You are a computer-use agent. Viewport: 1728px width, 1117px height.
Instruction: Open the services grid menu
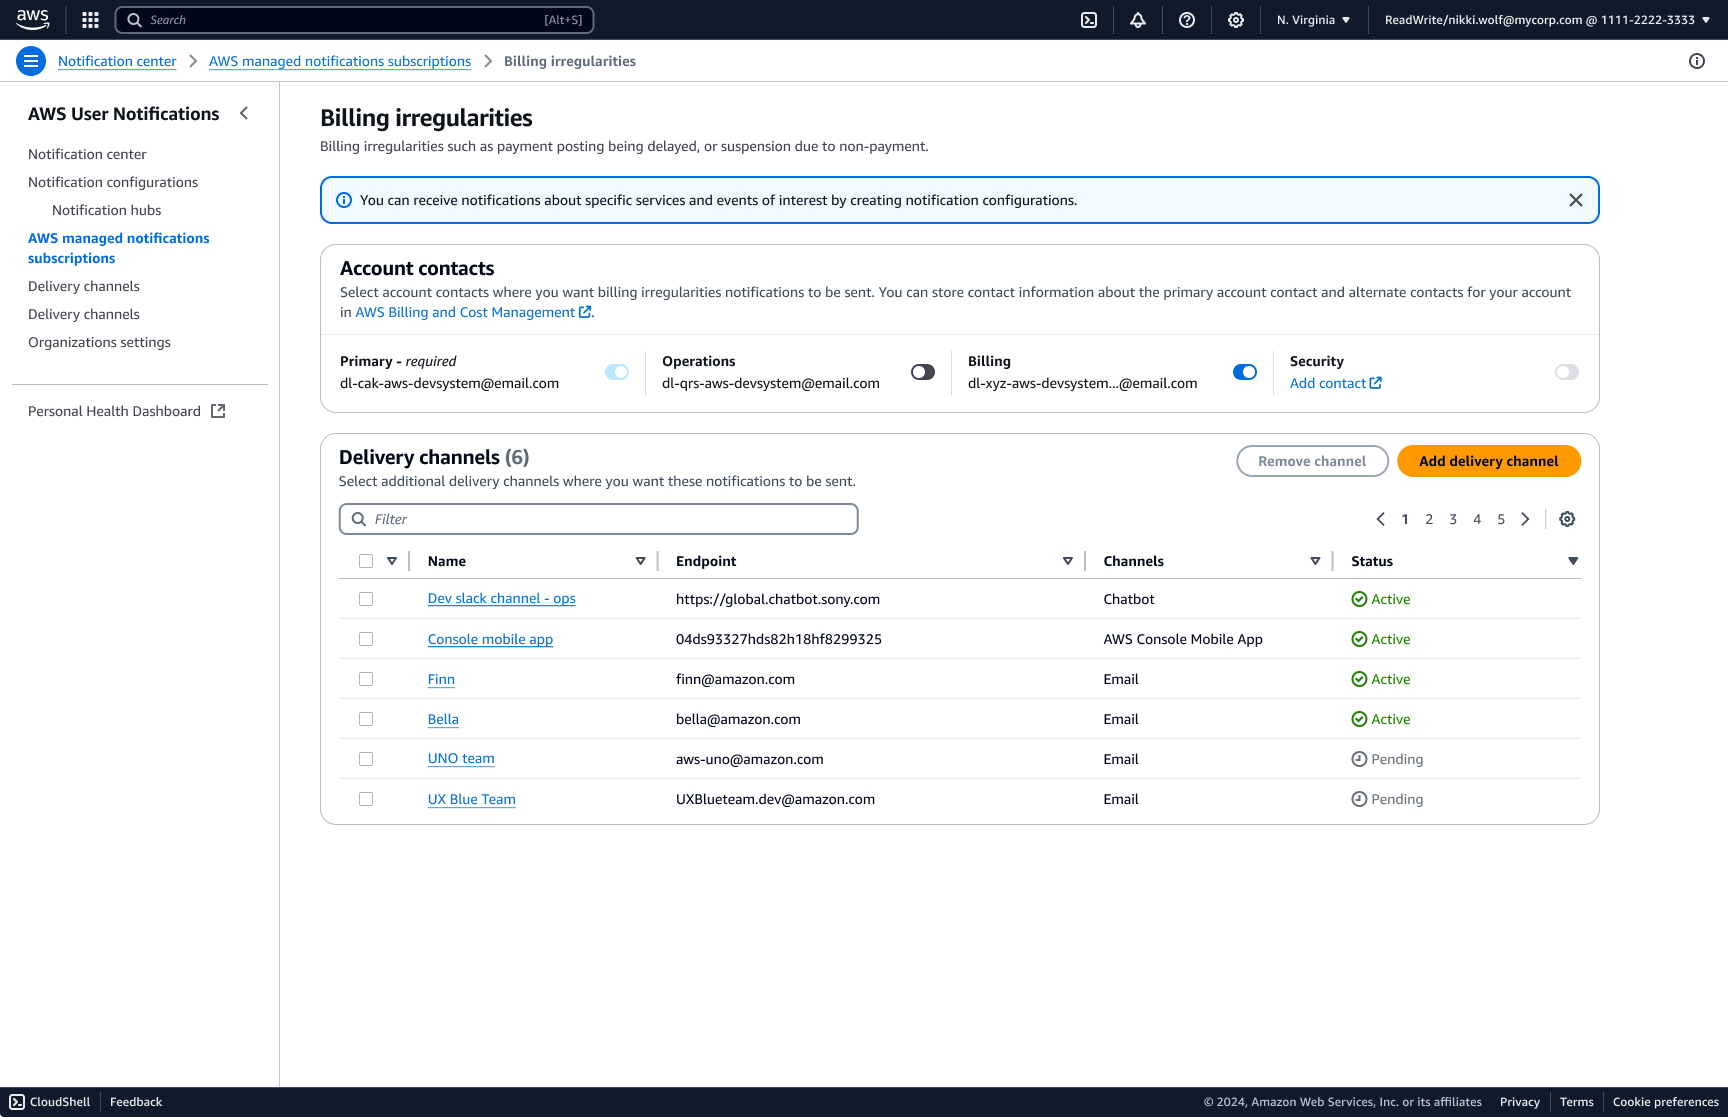pyautogui.click(x=90, y=20)
